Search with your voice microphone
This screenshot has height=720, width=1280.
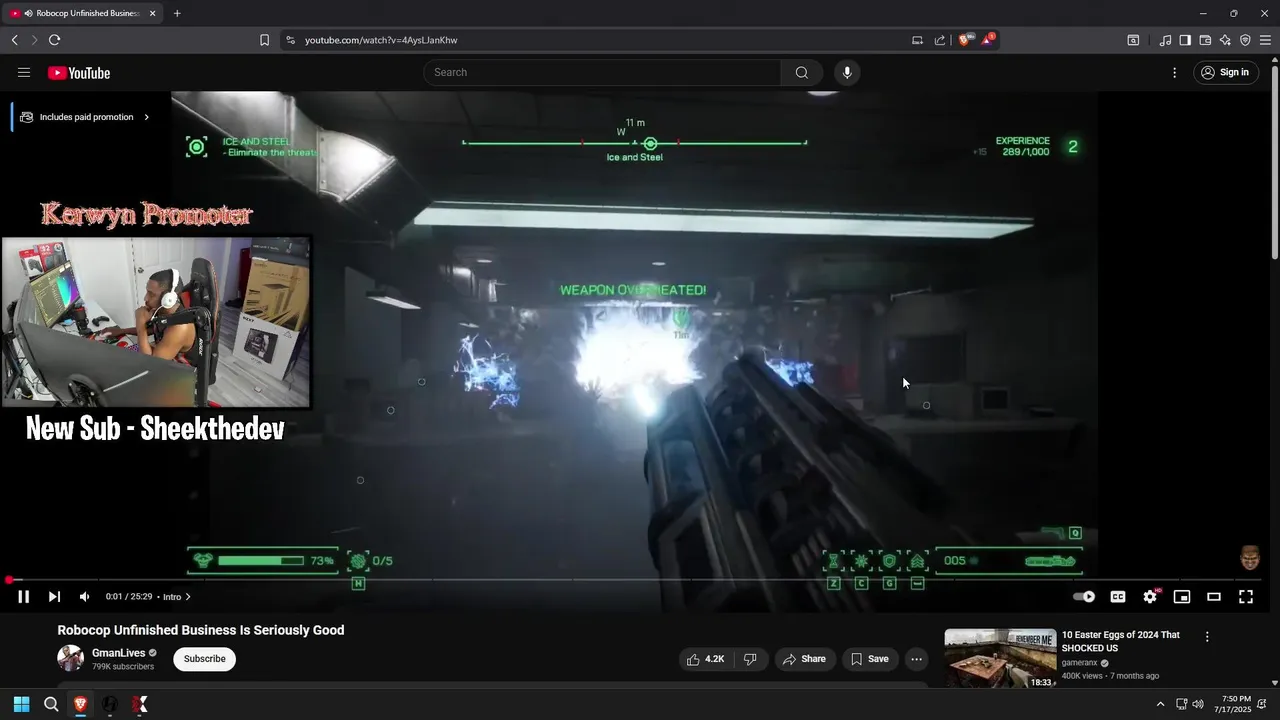pyautogui.click(x=847, y=72)
